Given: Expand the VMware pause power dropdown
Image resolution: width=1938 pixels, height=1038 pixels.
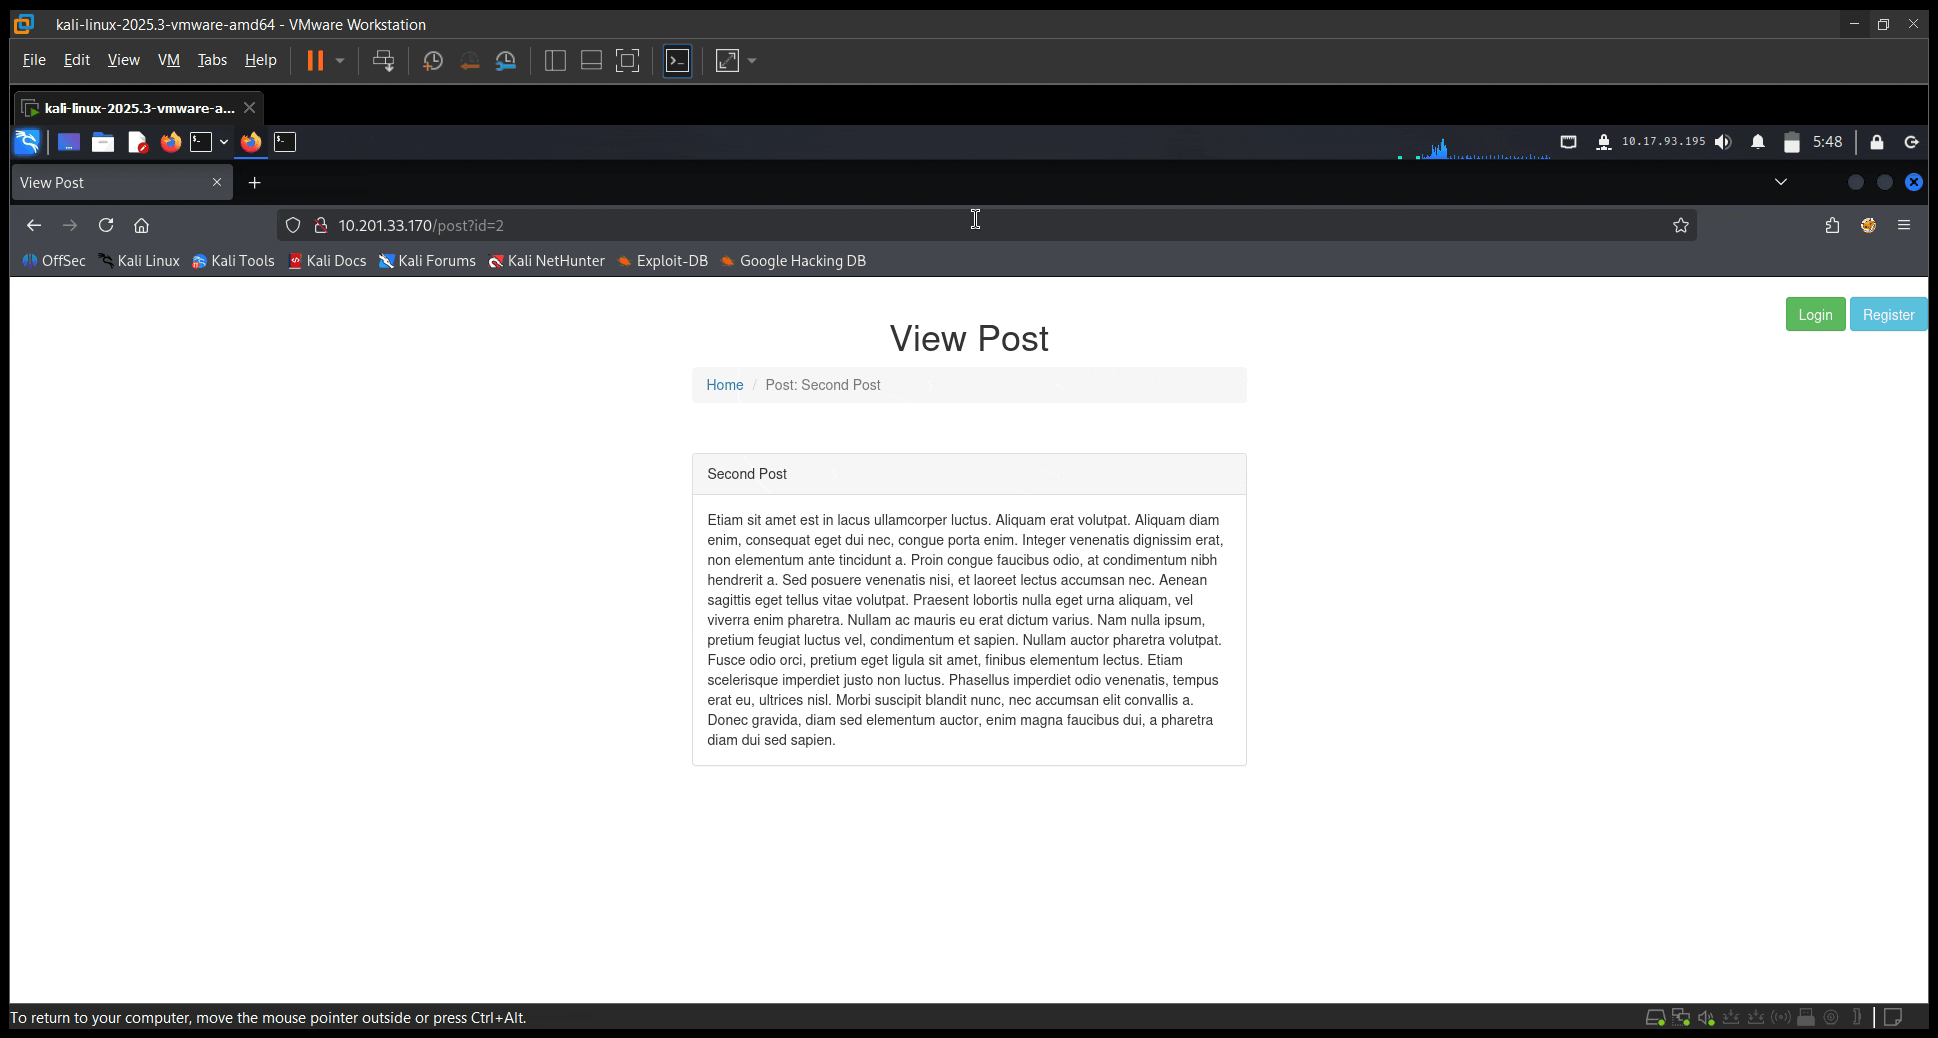Looking at the screenshot, I should pos(340,61).
